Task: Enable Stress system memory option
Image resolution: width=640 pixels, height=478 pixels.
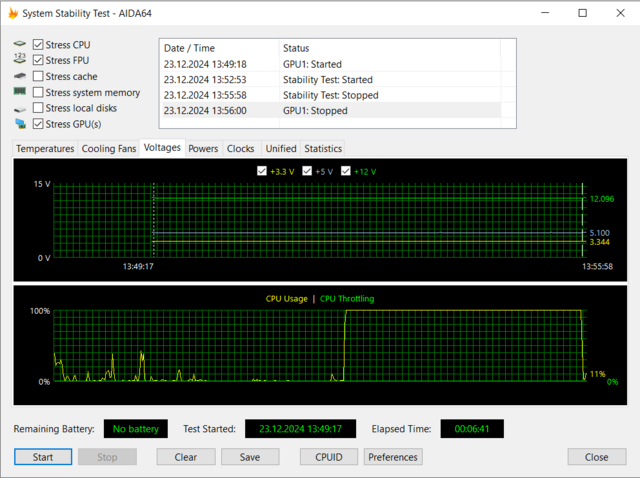Action: click(x=38, y=92)
